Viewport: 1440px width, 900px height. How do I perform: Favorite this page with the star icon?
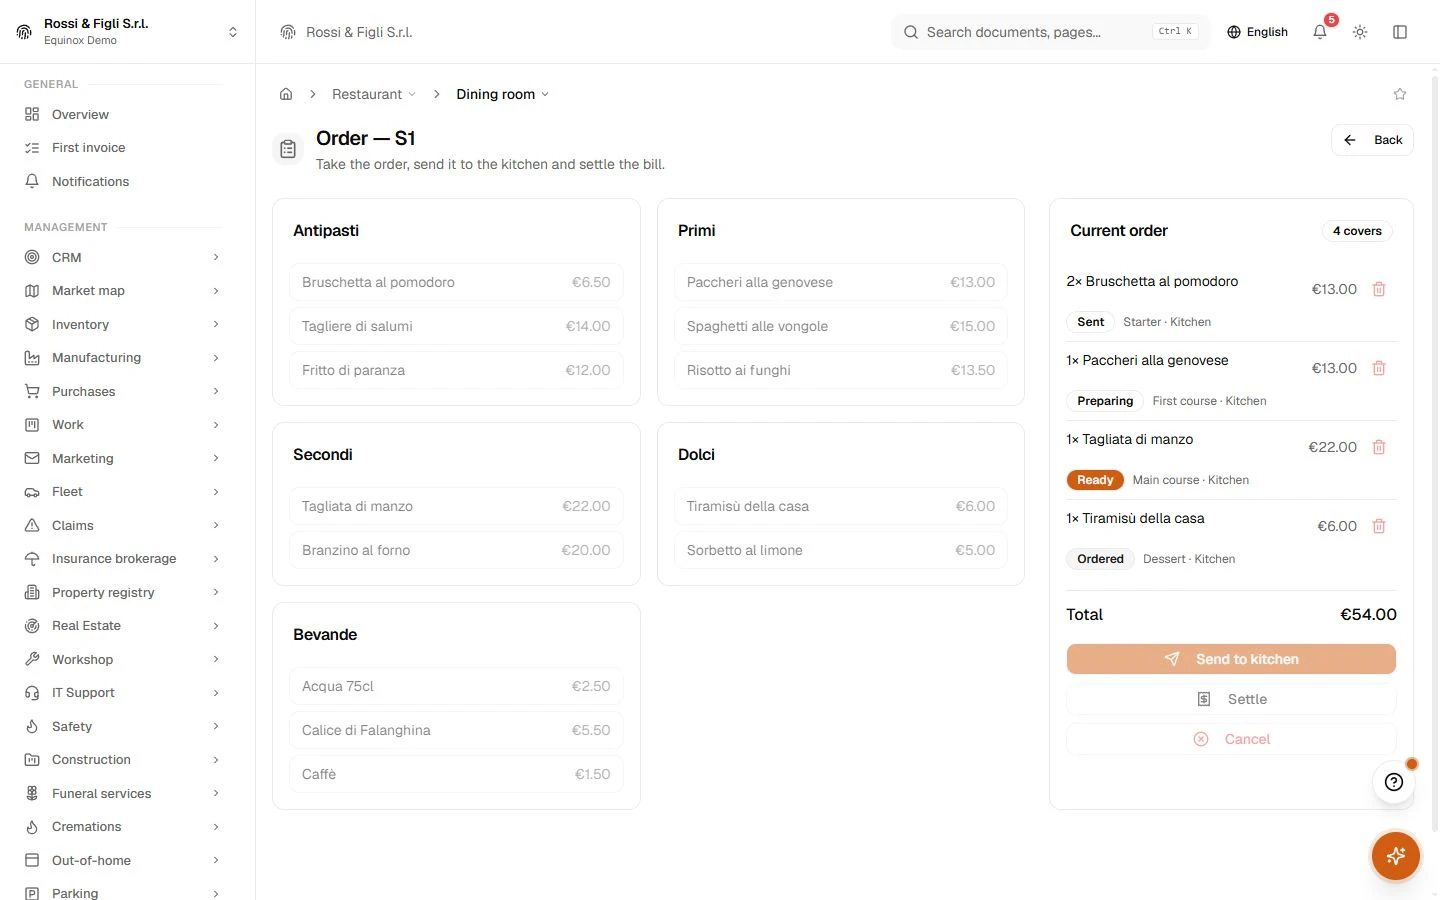click(1400, 94)
